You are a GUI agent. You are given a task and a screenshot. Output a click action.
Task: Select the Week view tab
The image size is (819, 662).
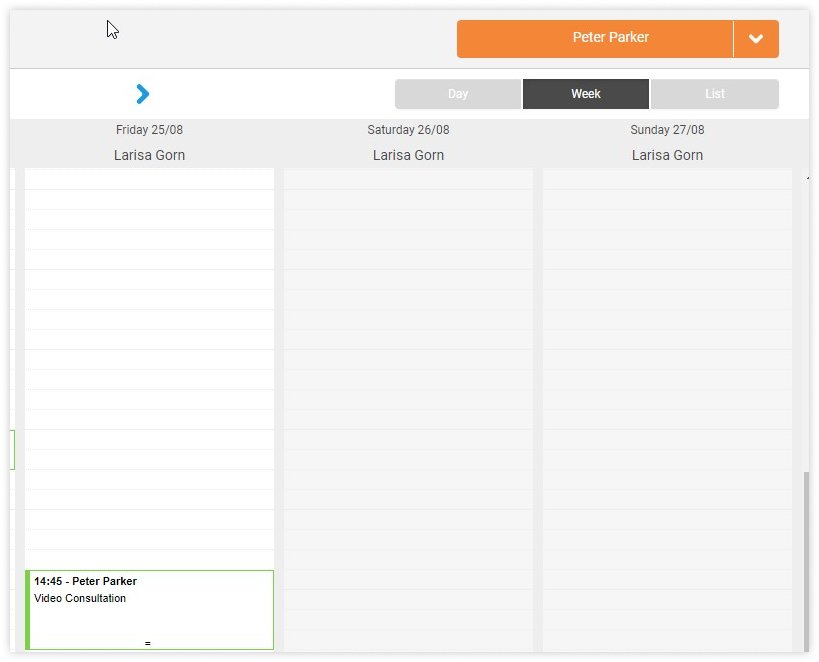tap(586, 94)
